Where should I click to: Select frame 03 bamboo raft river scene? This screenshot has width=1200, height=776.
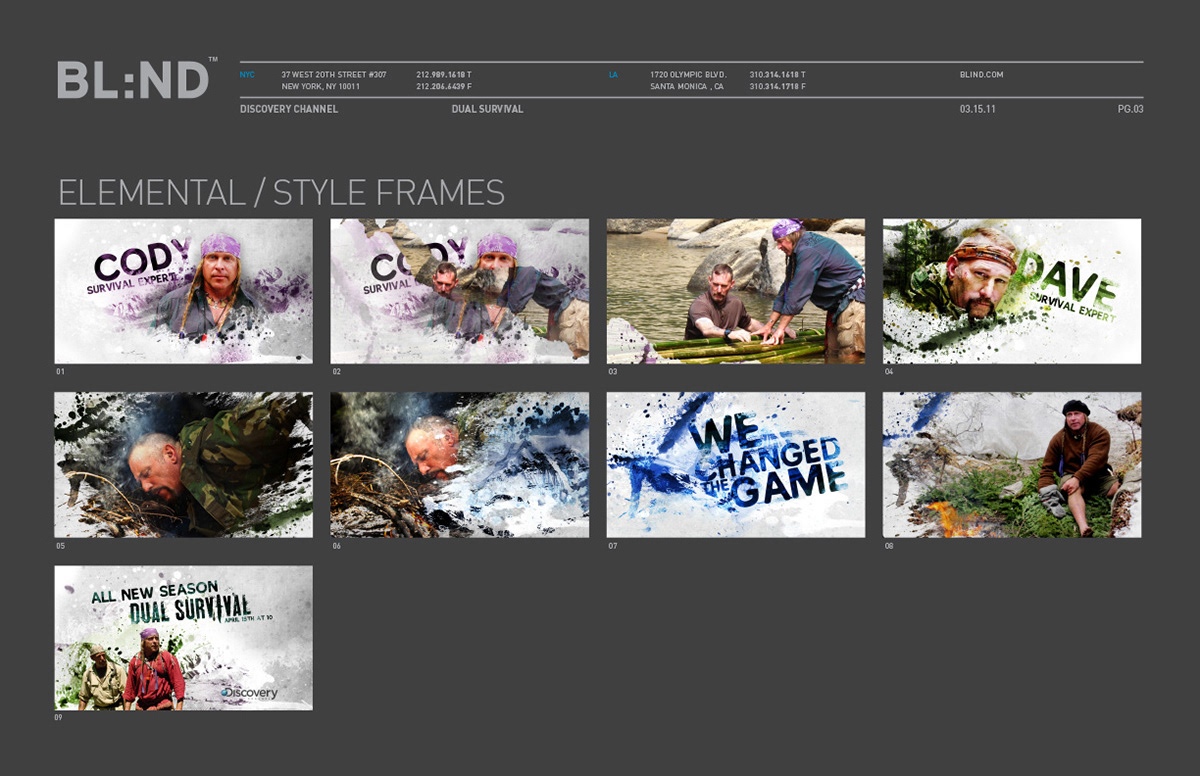point(736,291)
